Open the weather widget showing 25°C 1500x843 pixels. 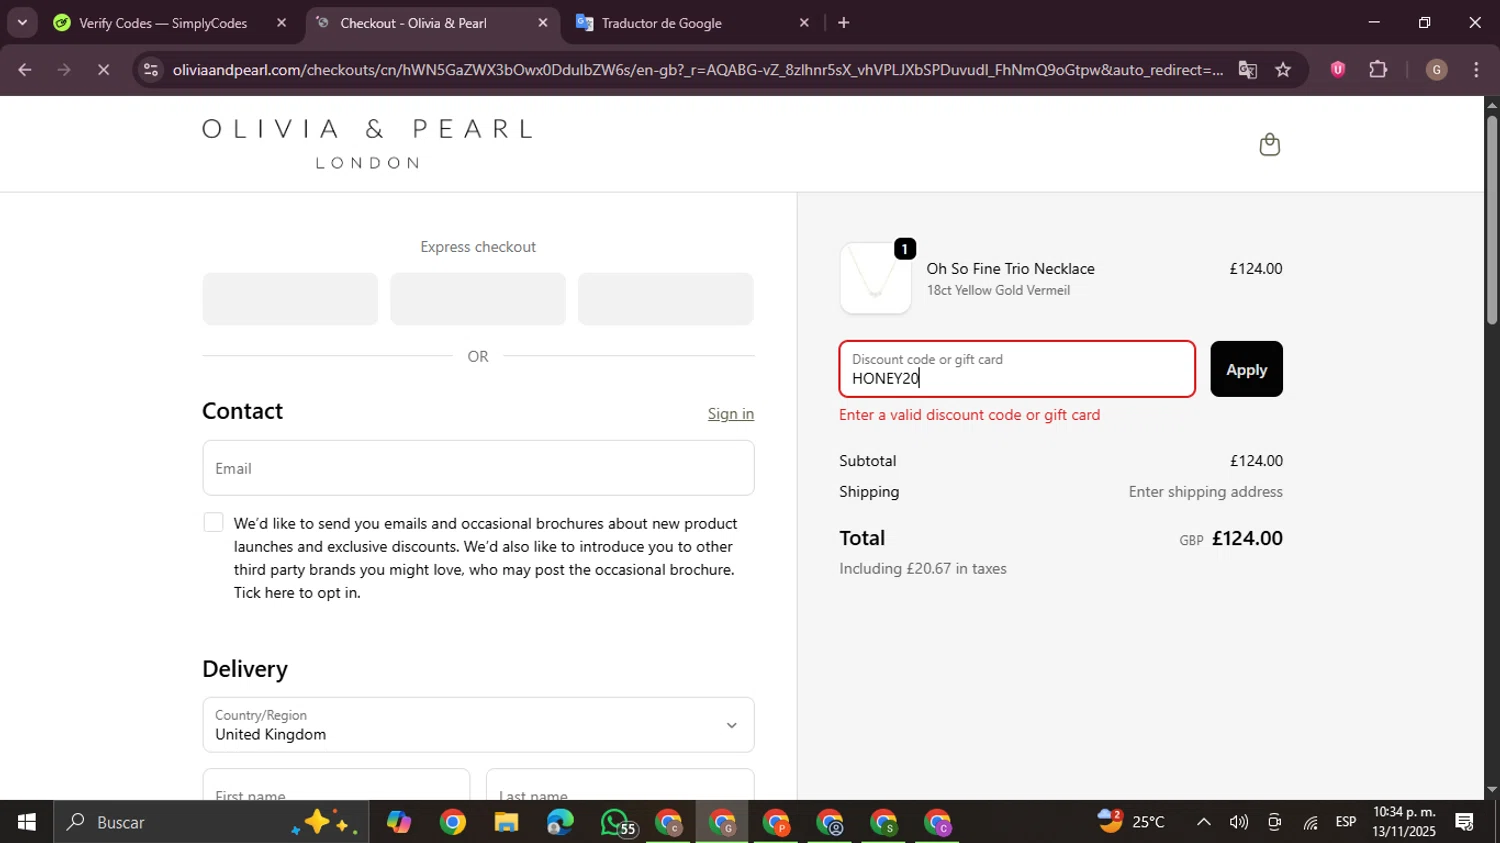click(x=1132, y=822)
